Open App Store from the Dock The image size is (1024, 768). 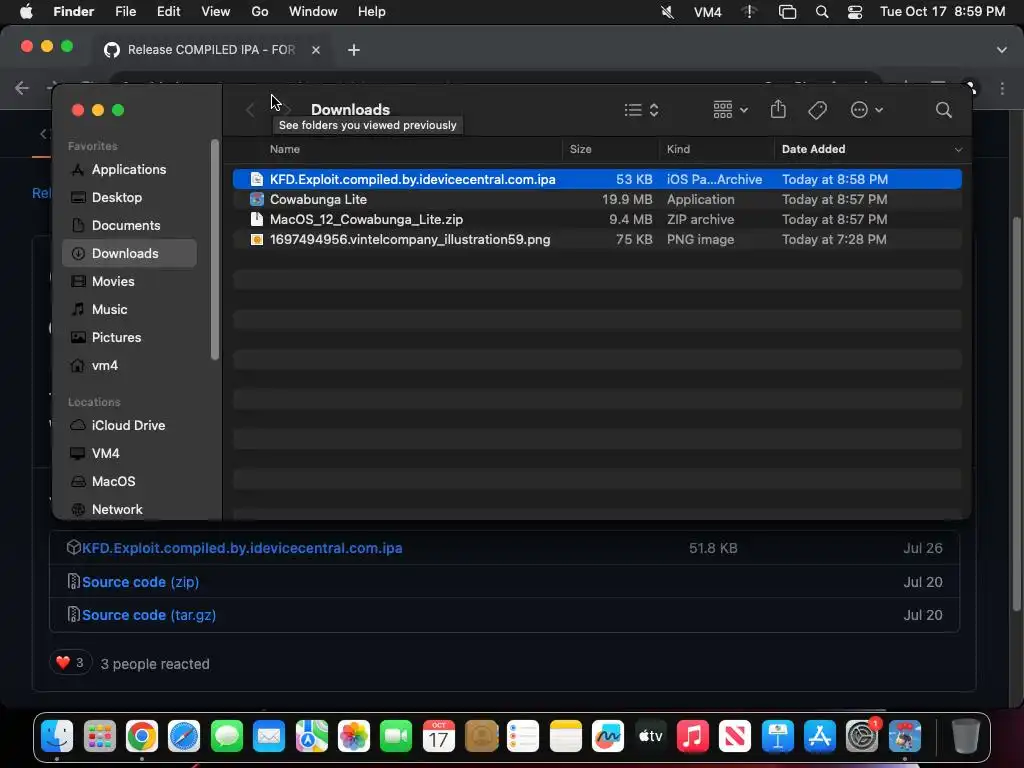[820, 736]
